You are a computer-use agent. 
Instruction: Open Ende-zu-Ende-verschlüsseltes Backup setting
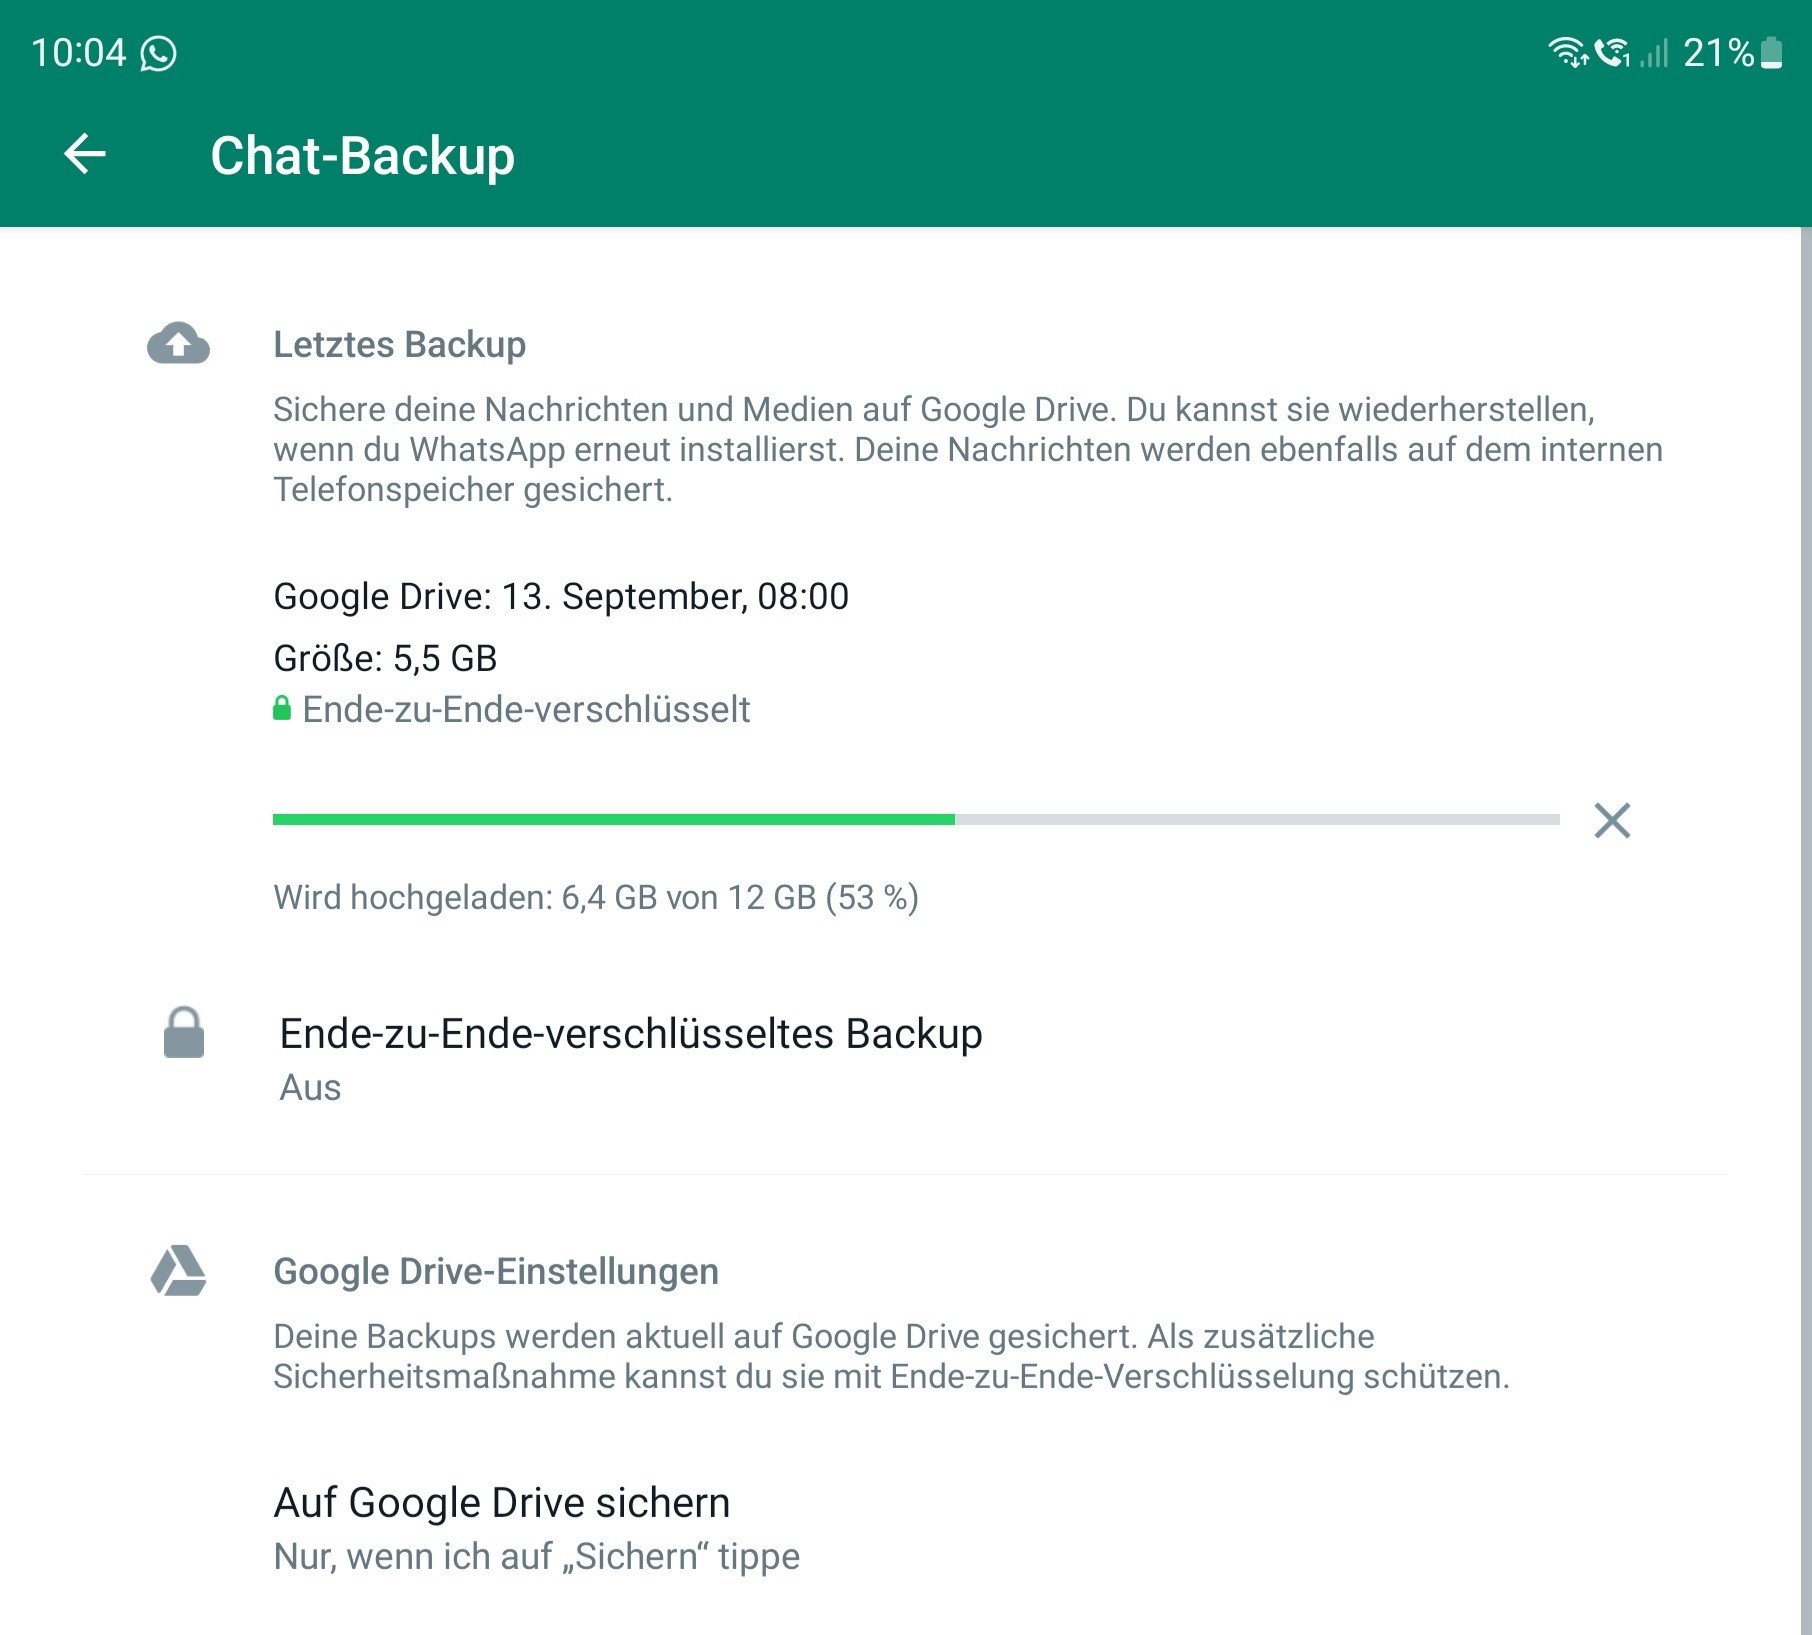click(906, 1059)
